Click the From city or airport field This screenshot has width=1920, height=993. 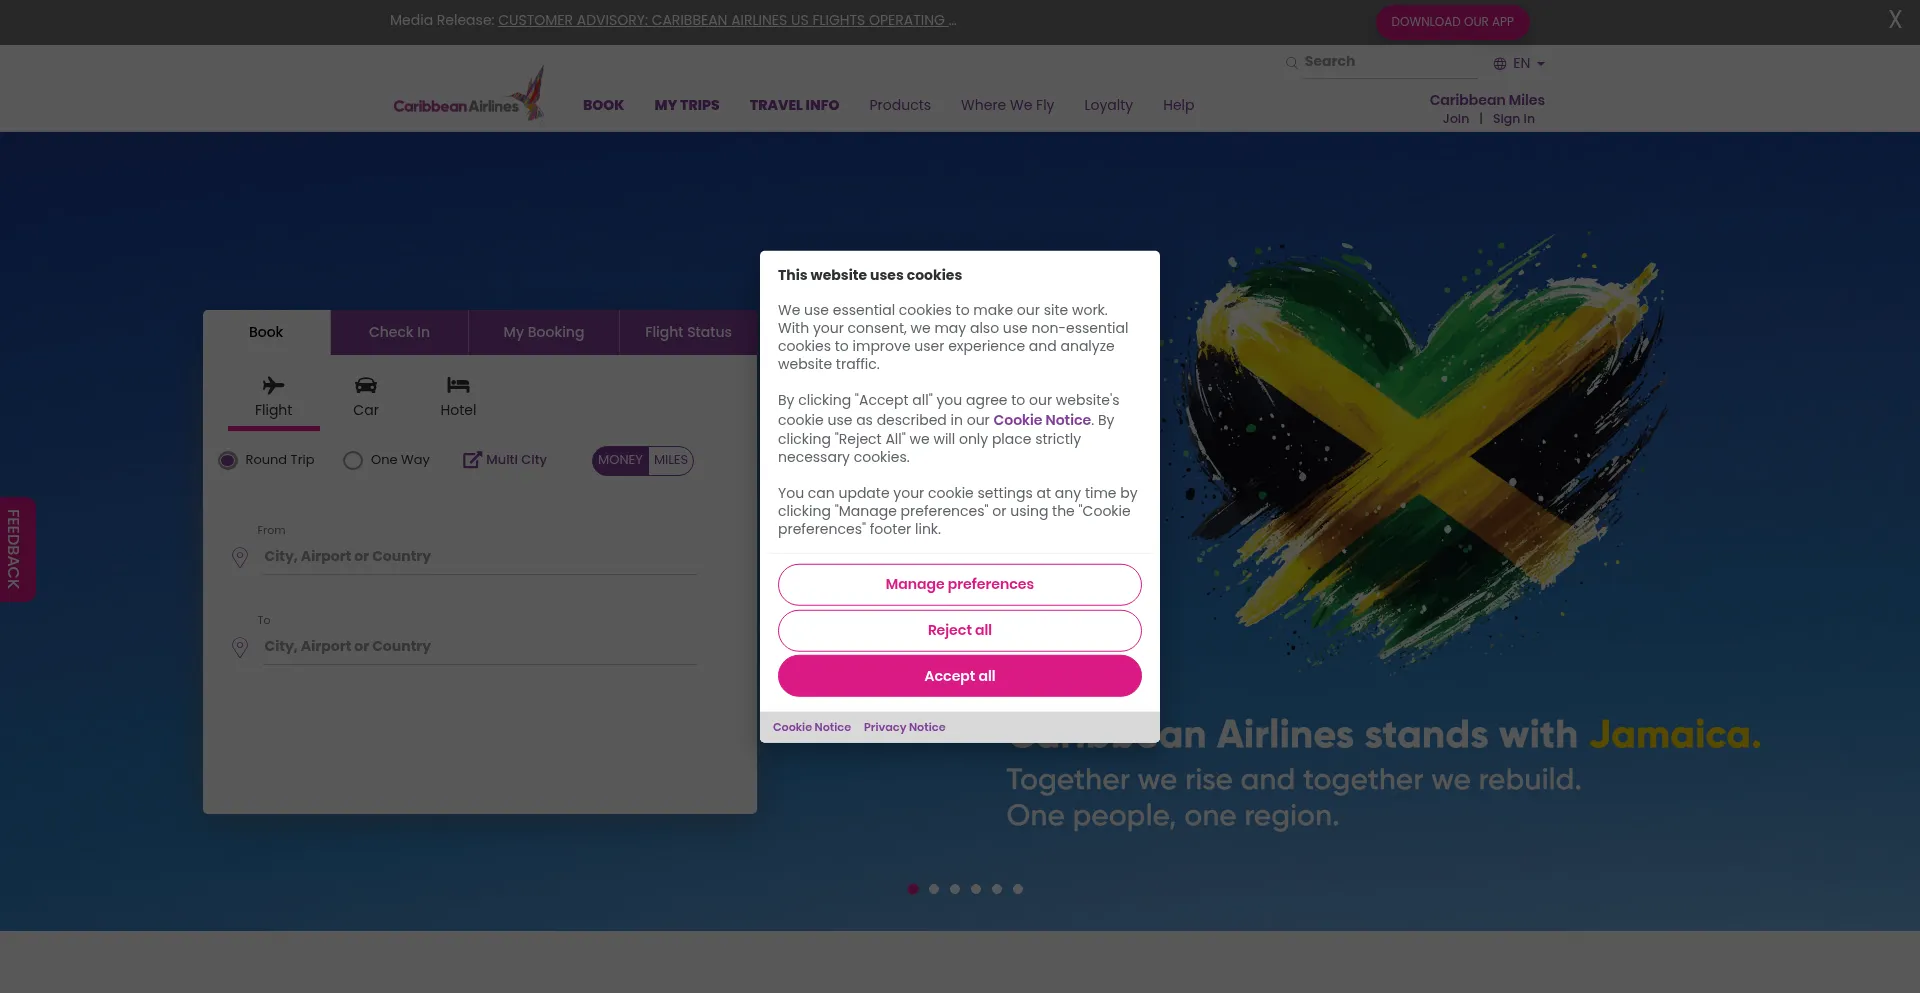pyautogui.click(x=480, y=556)
